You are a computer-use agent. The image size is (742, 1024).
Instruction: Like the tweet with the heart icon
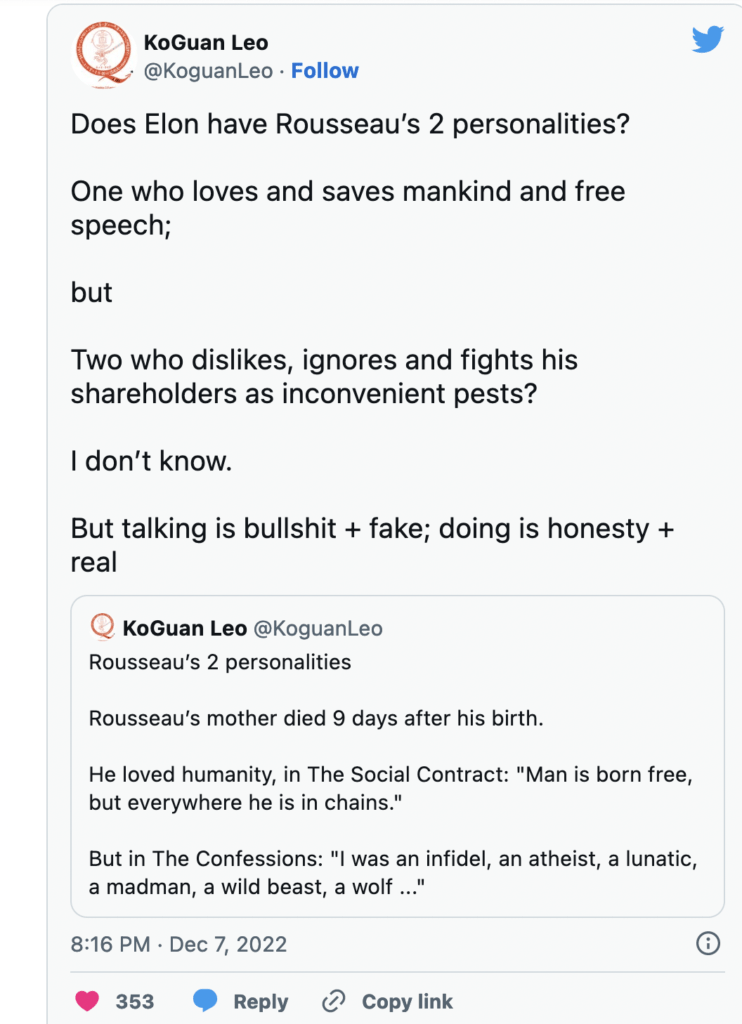tap(89, 1001)
